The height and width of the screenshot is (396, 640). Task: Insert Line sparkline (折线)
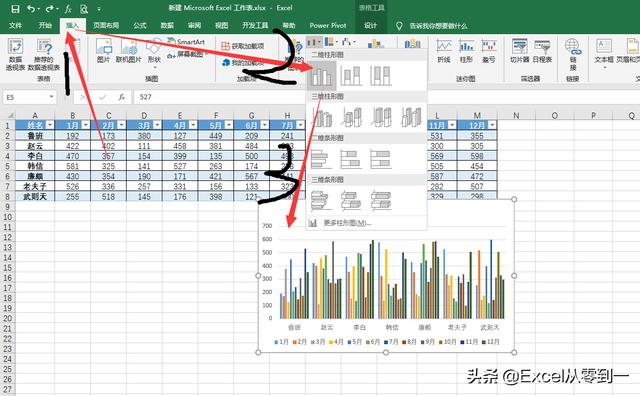point(444,51)
